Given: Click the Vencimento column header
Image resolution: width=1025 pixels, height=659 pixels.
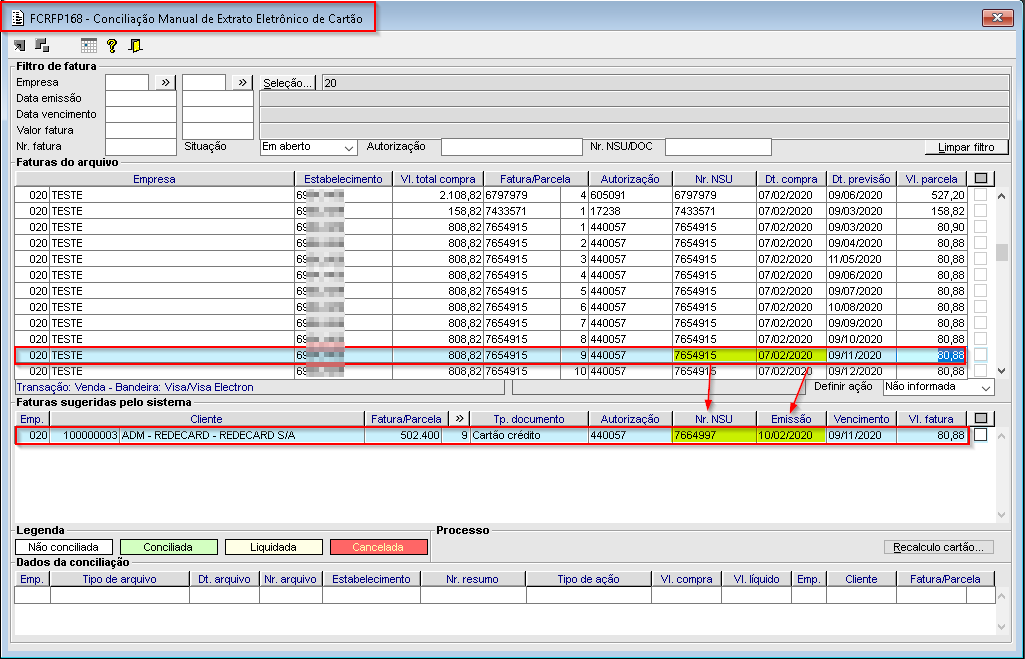Looking at the screenshot, I should [861, 419].
